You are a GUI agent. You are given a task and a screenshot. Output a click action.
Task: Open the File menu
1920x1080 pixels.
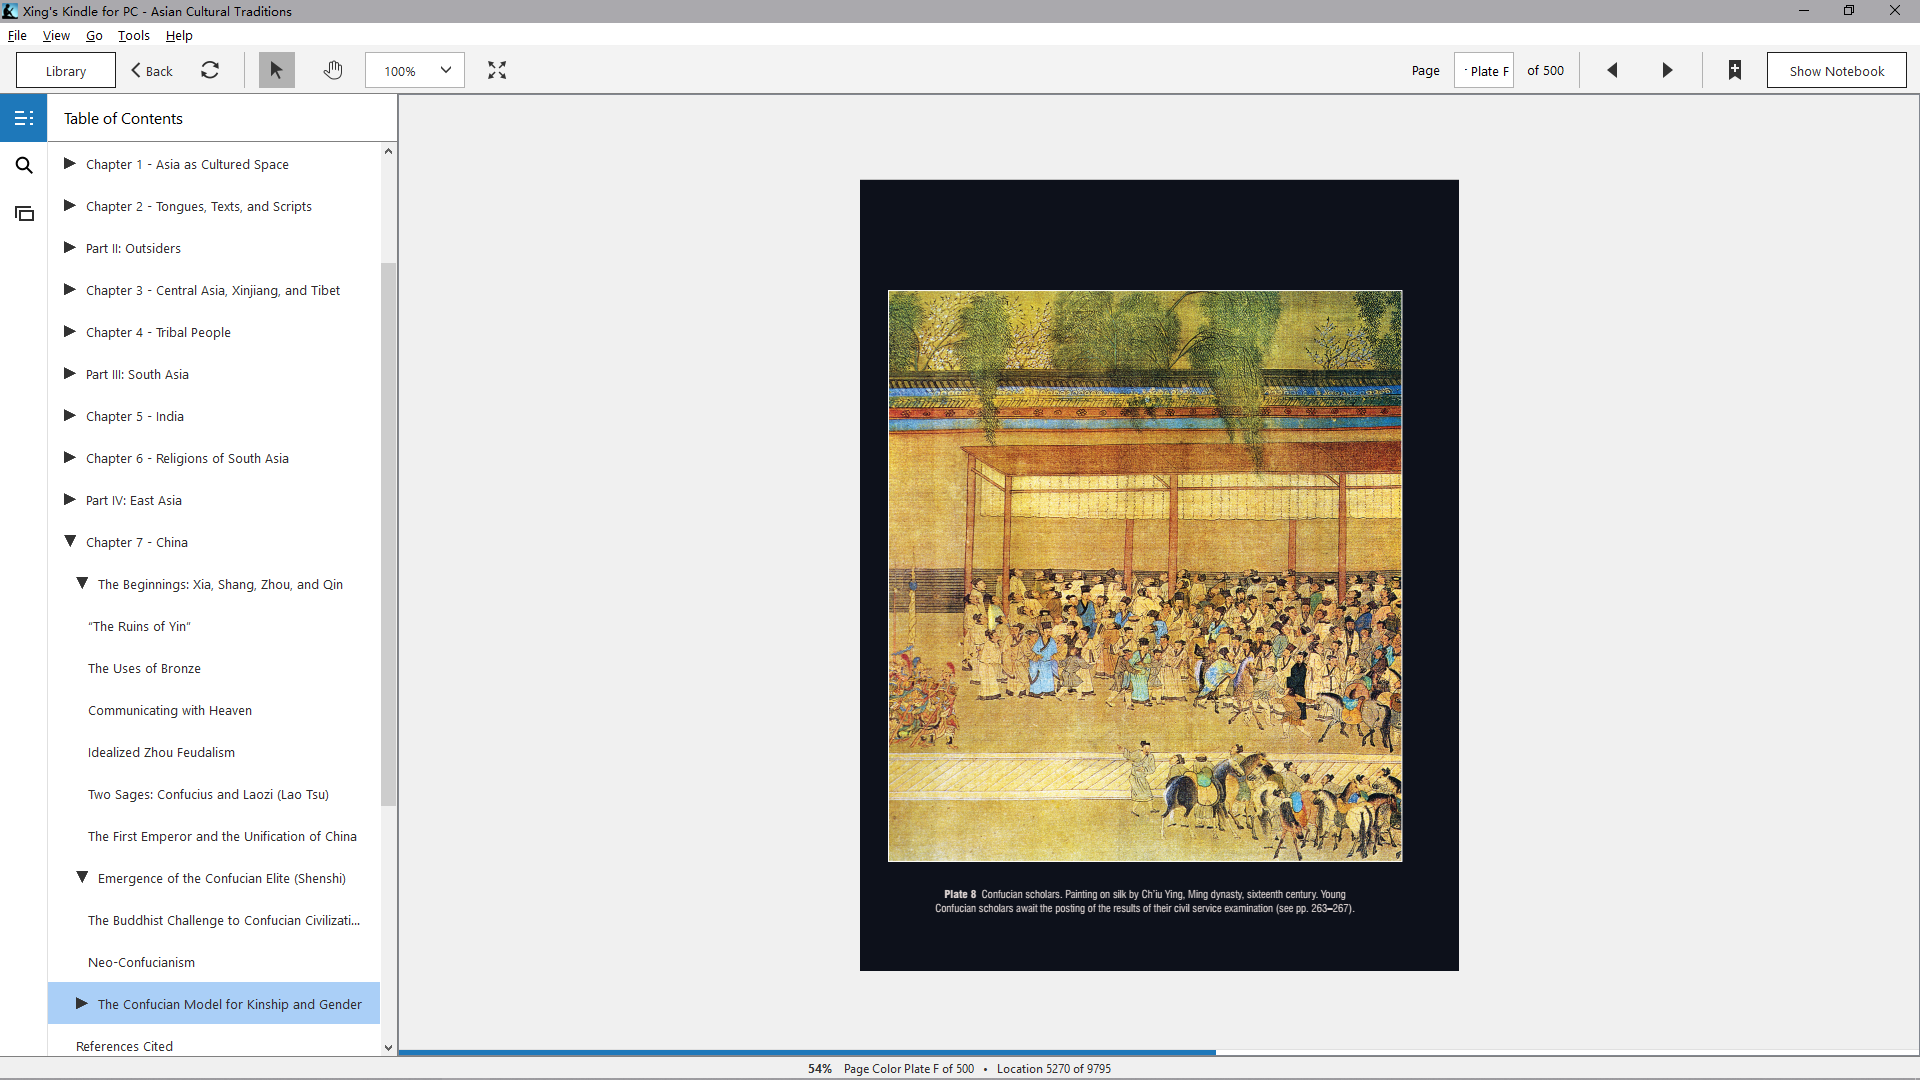(x=17, y=35)
